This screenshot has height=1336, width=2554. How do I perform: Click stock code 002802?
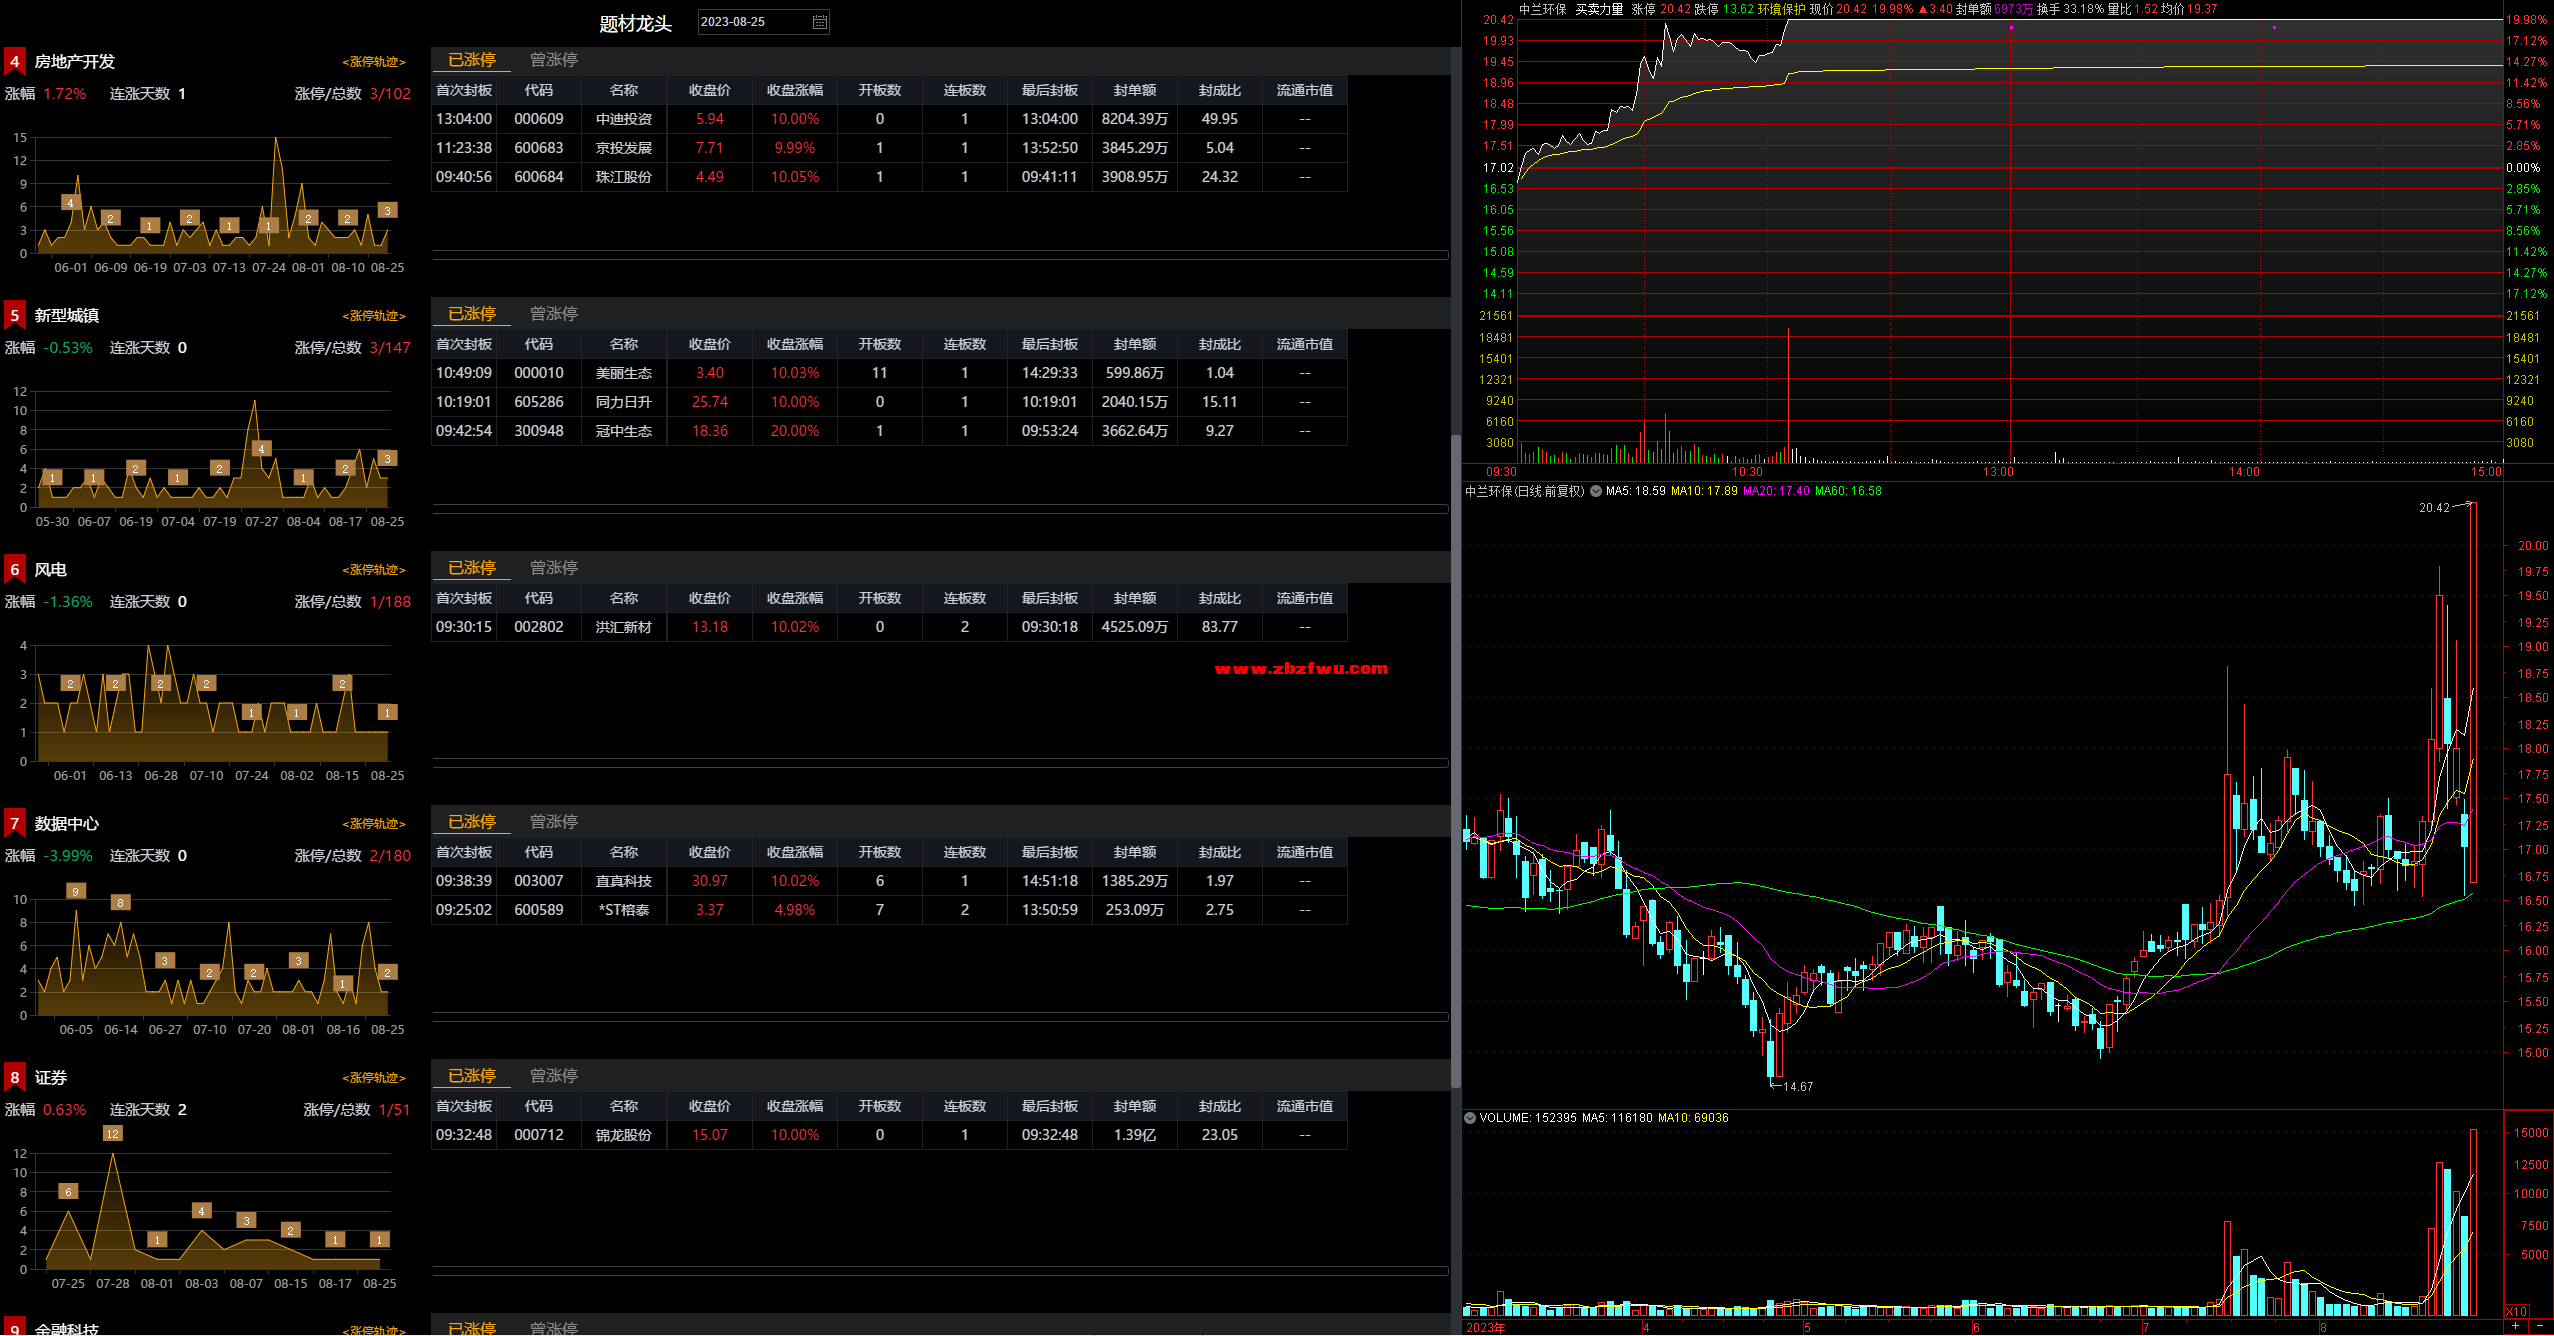[x=539, y=627]
